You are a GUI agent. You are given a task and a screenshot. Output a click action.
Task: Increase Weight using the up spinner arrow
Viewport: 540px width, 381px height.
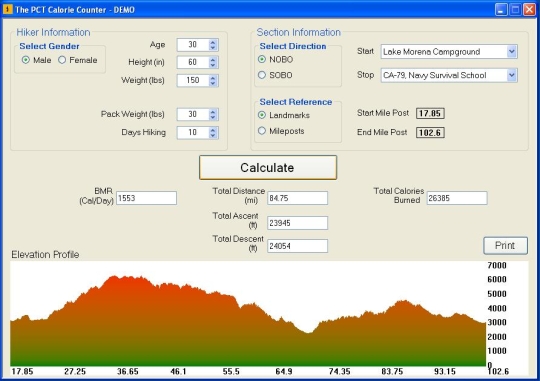[x=213, y=78]
